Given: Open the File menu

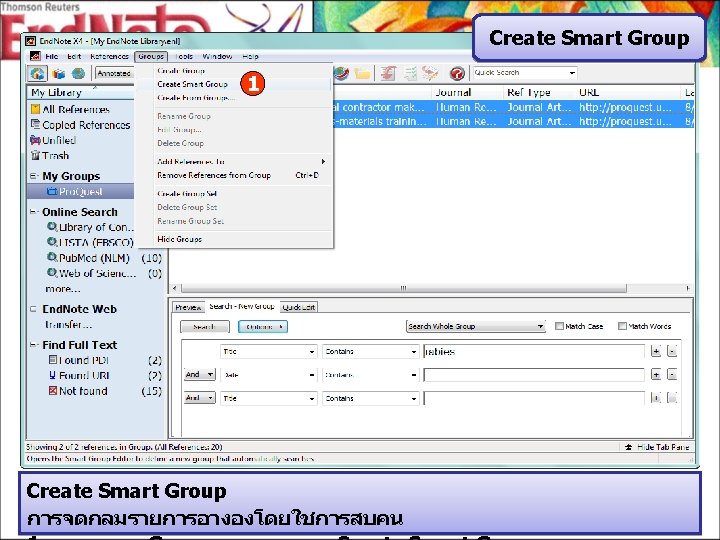Looking at the screenshot, I should tap(51, 56).
